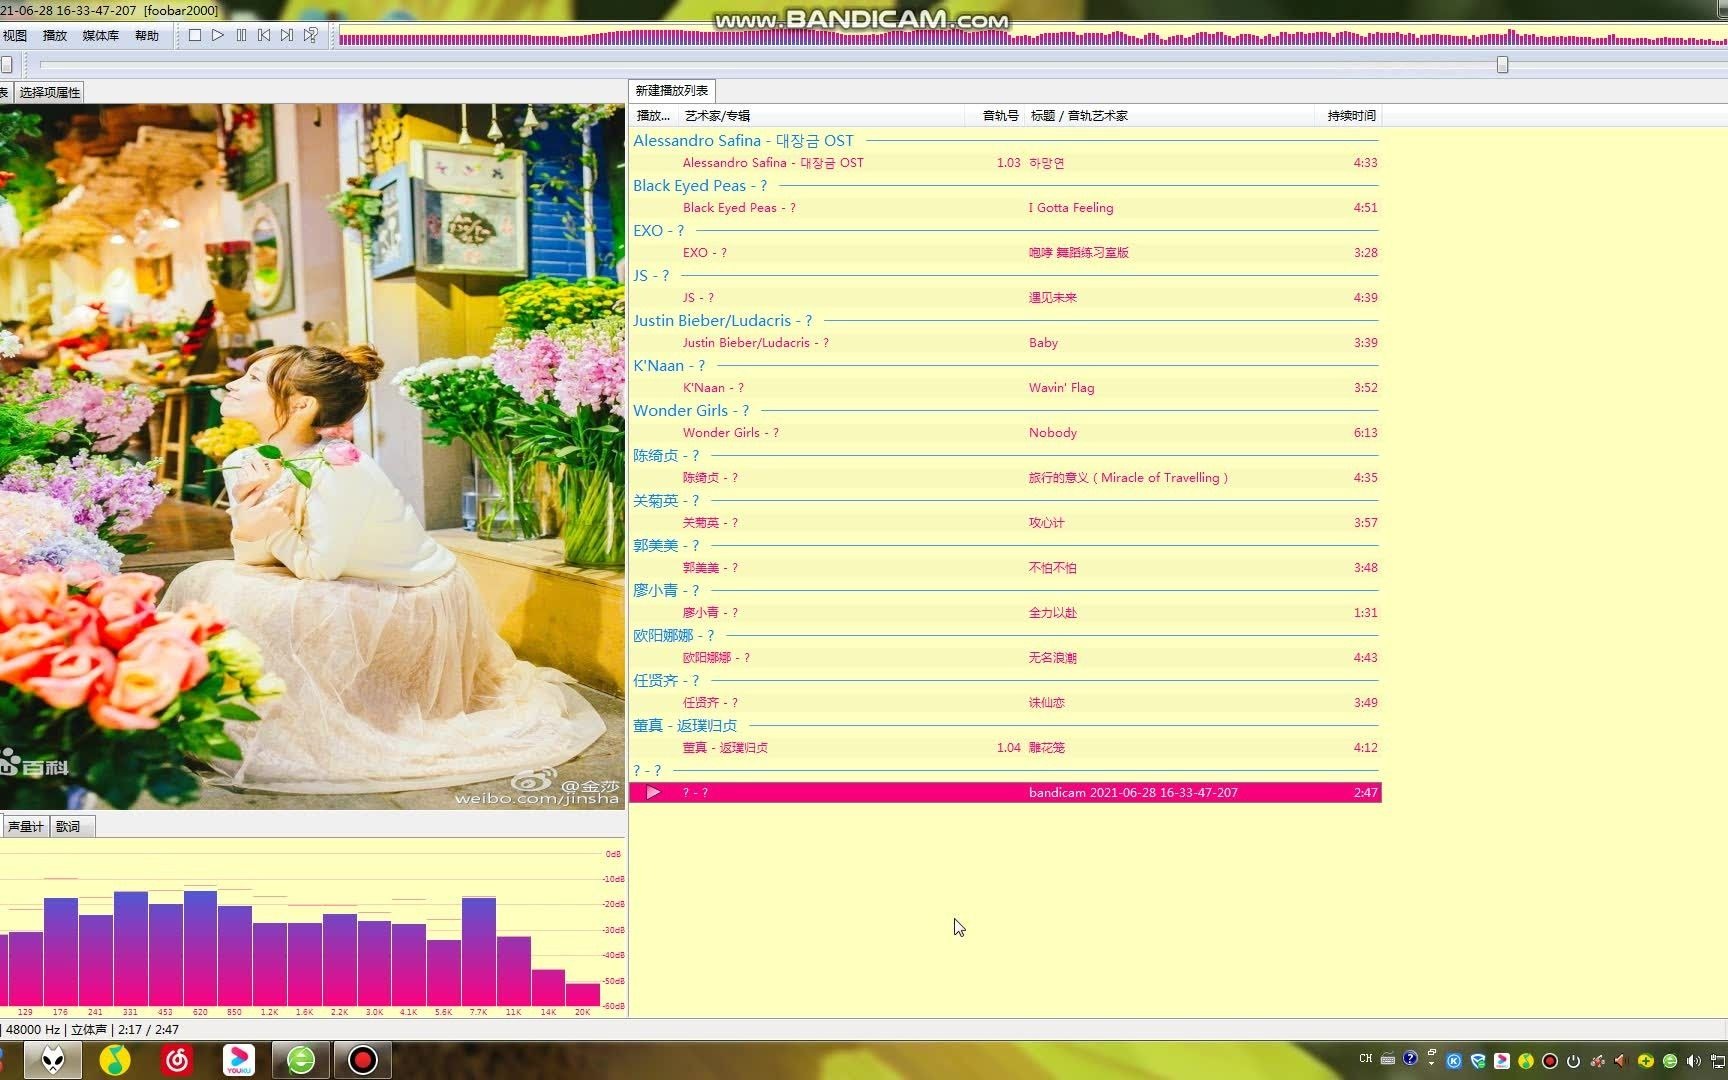Click the system volume speaker tray icon

[1693, 1061]
